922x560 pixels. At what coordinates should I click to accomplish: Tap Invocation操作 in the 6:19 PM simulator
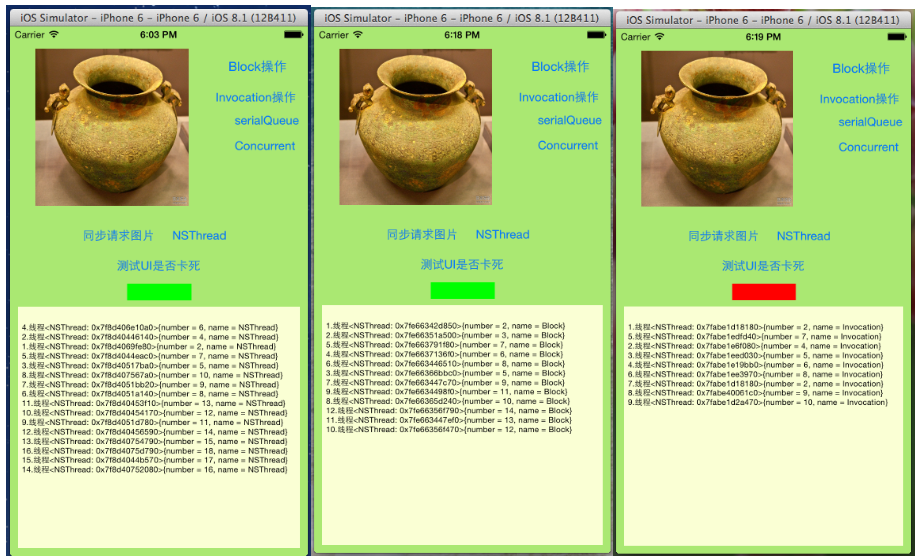coord(859,99)
